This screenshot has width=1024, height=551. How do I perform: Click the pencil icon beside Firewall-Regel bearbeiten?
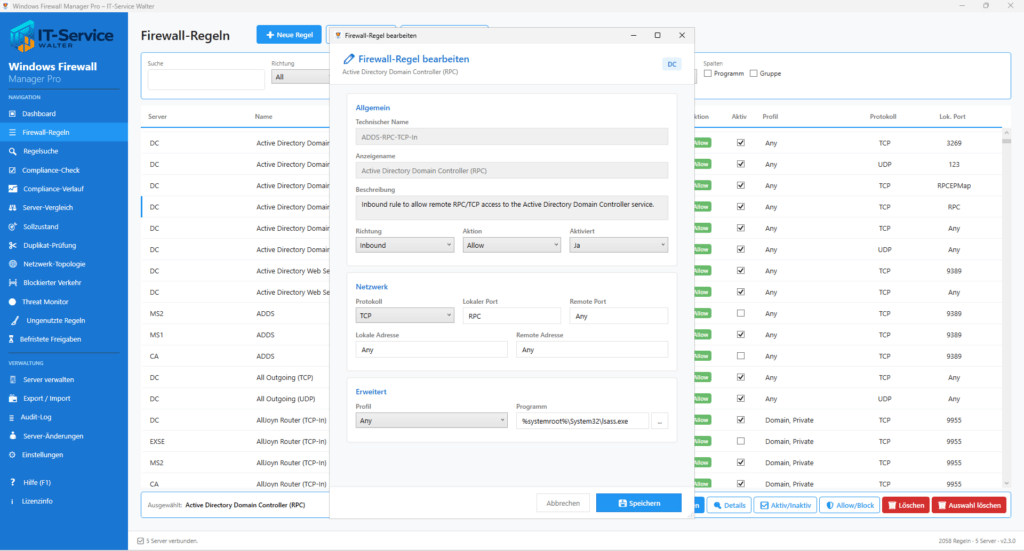349,59
